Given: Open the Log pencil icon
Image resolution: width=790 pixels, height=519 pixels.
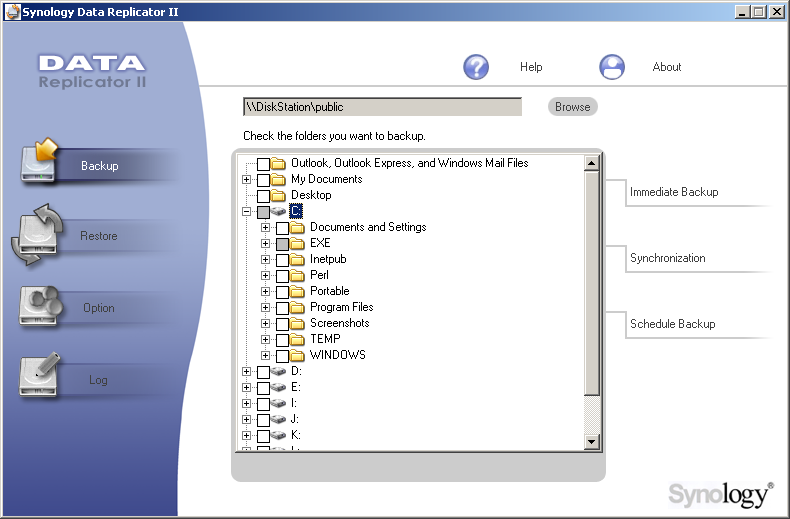Looking at the screenshot, I should point(39,375).
